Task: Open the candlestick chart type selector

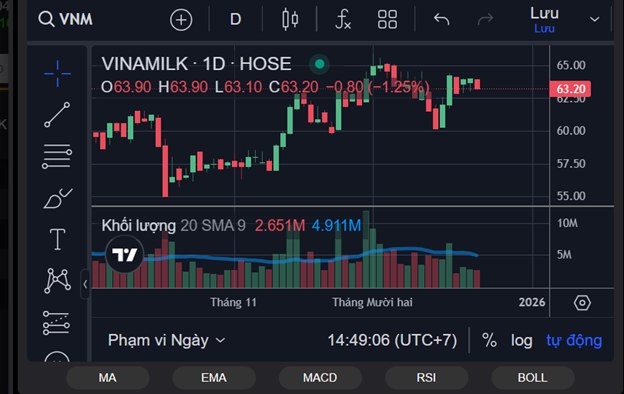Action: [x=290, y=19]
